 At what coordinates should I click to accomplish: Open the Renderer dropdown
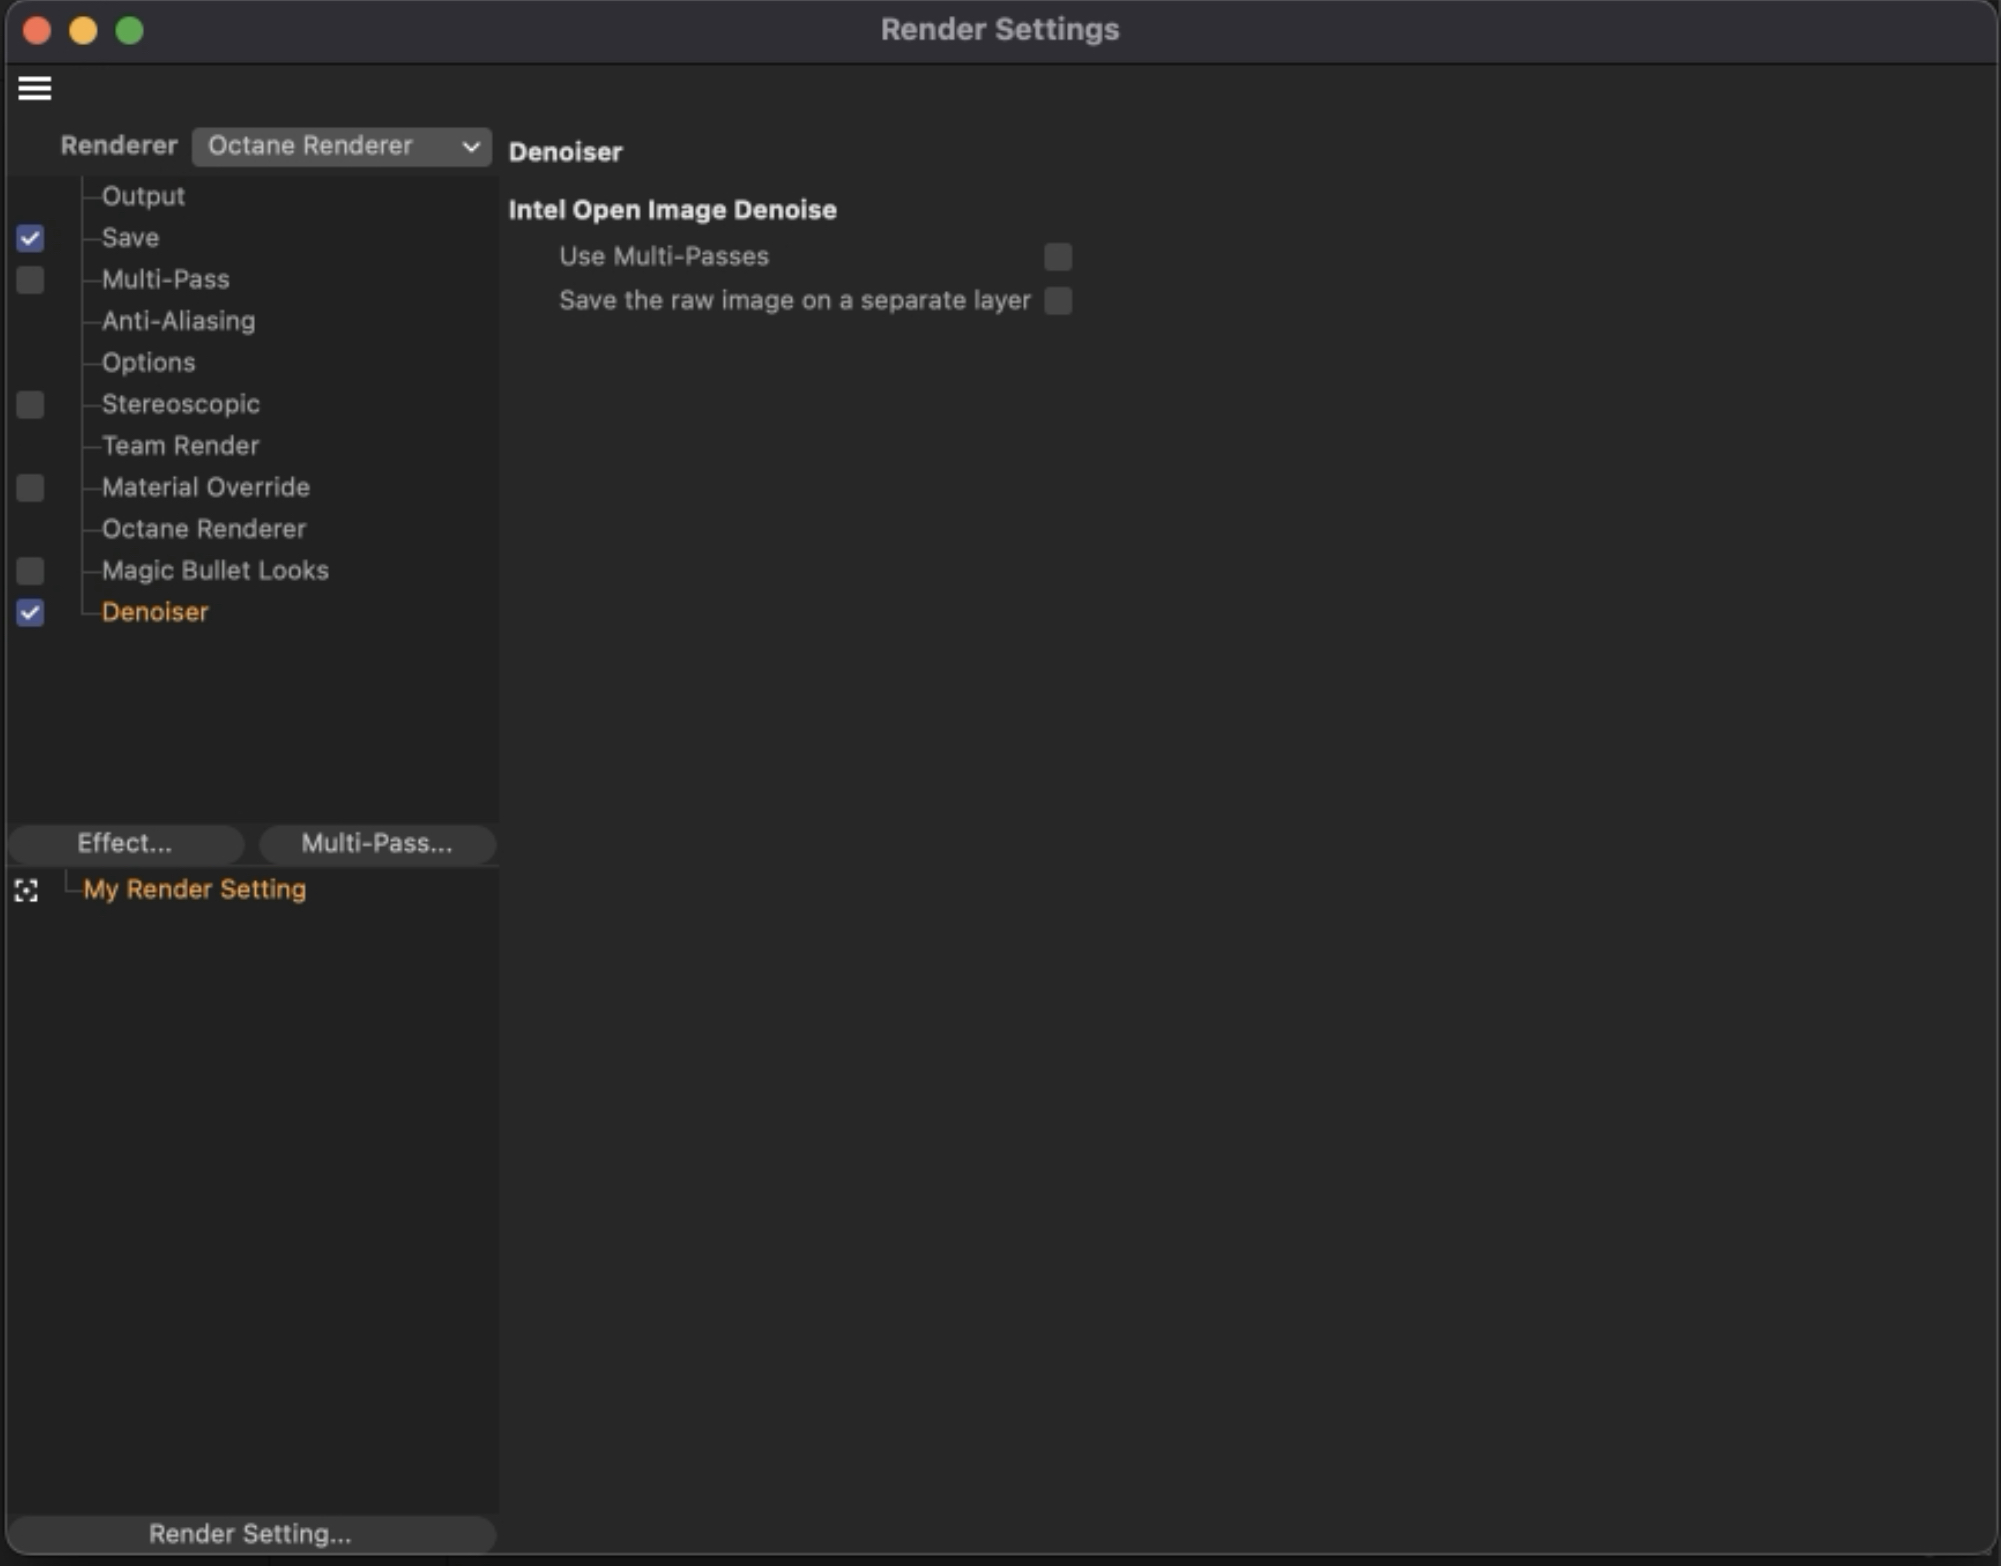click(x=341, y=146)
